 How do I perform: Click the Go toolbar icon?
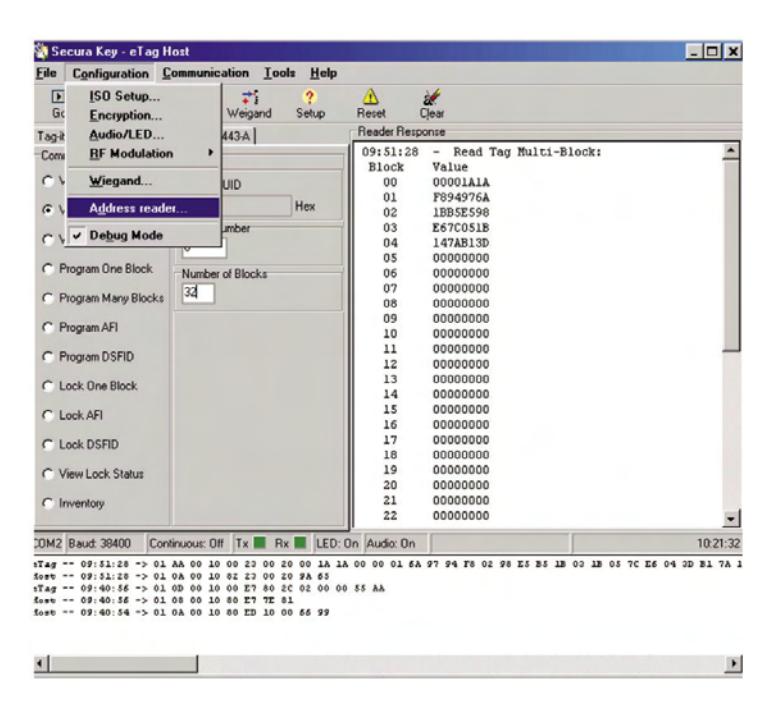(58, 105)
